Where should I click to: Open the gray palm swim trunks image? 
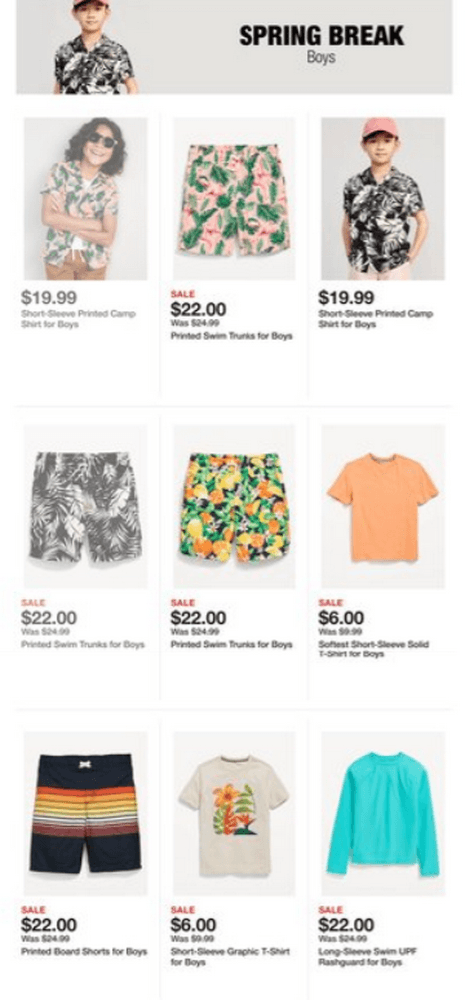85,506
